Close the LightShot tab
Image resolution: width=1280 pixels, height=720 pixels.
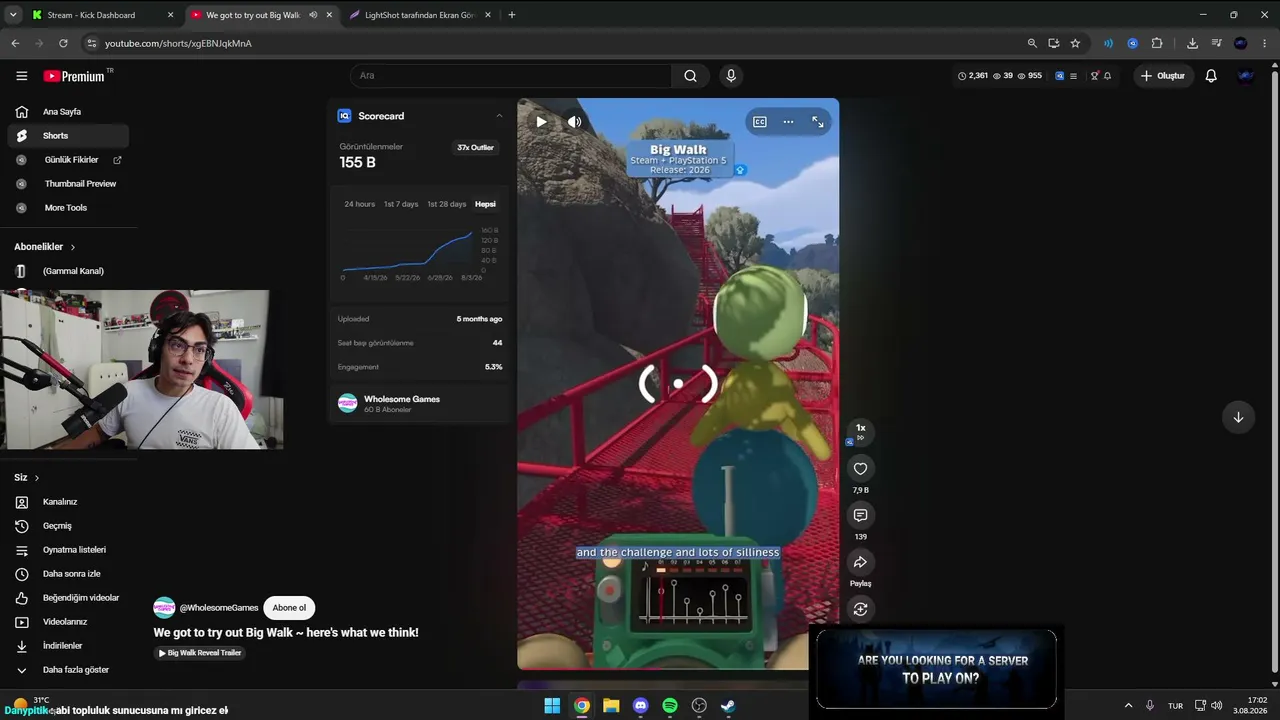(487, 15)
